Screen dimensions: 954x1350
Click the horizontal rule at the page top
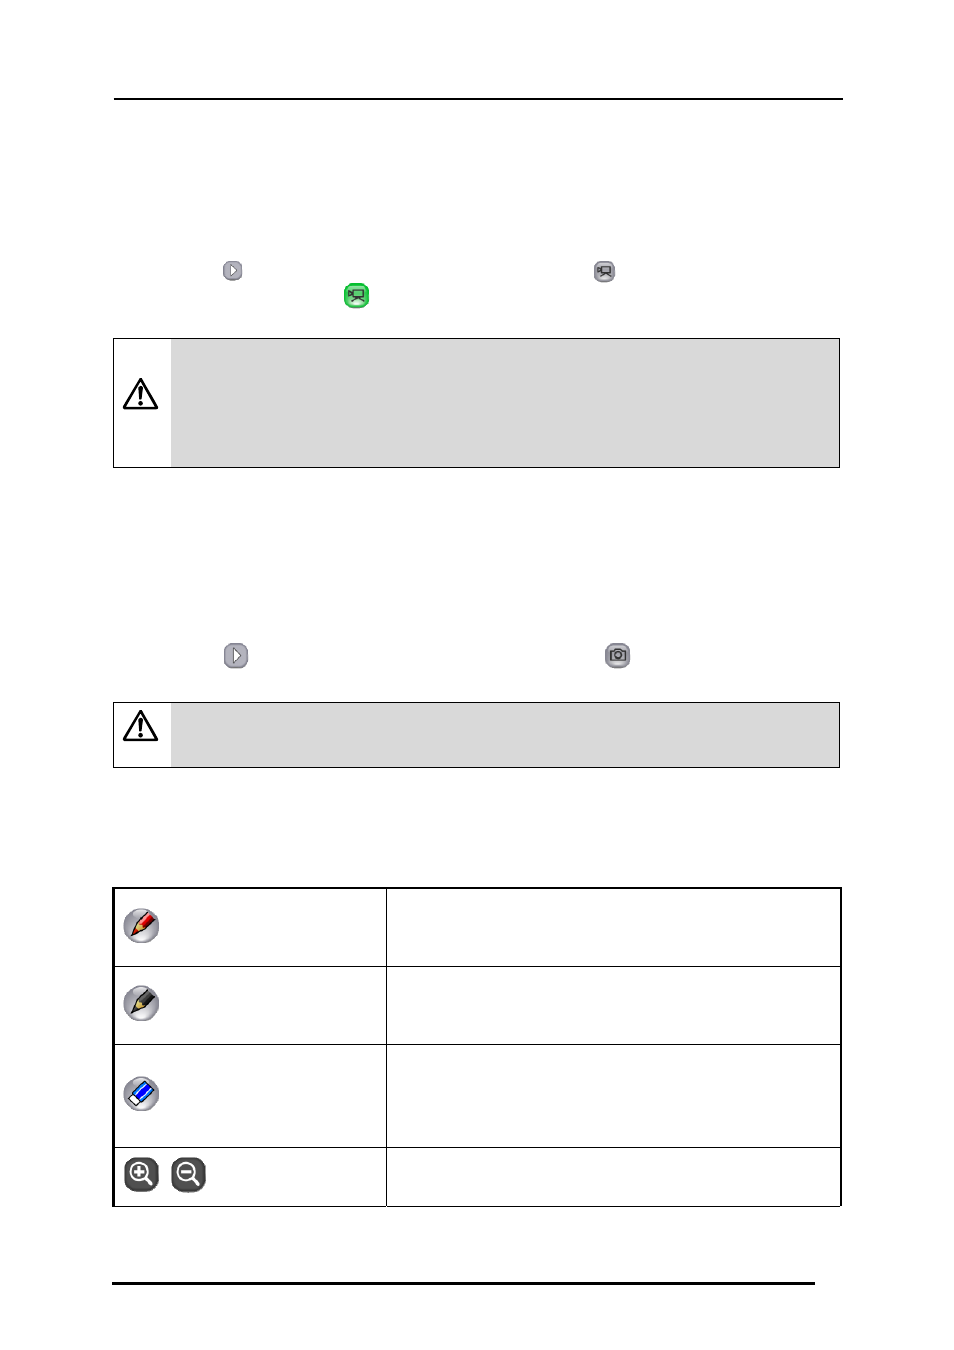478,99
